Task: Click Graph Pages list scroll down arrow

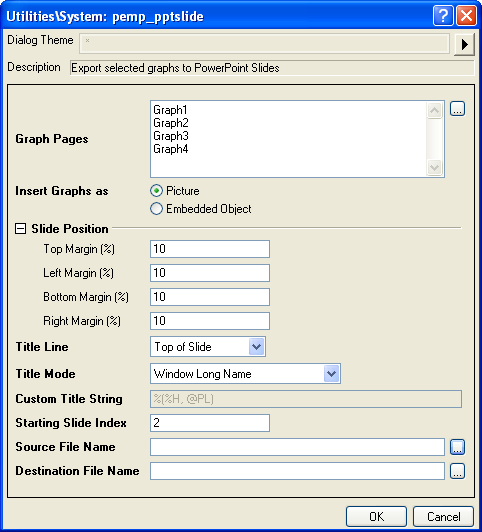Action: pos(435,167)
